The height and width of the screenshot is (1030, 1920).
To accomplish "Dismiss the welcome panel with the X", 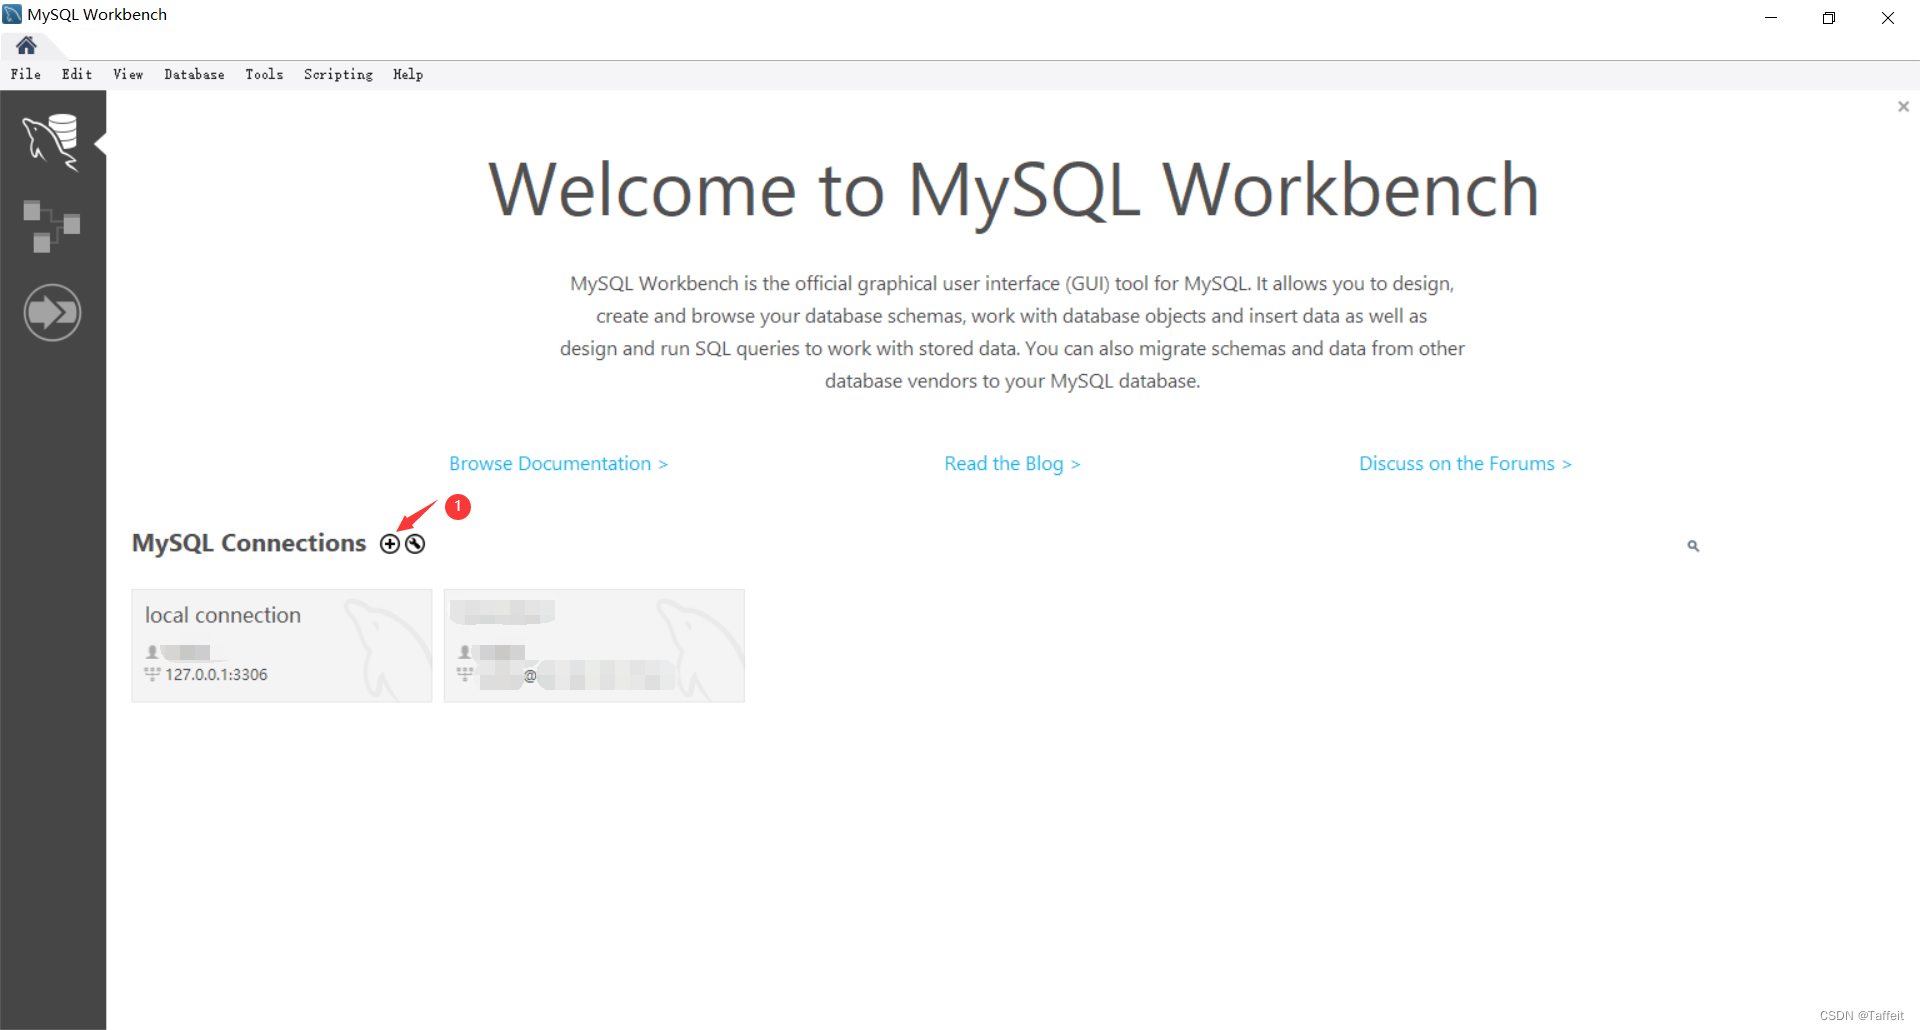I will tap(1903, 106).
